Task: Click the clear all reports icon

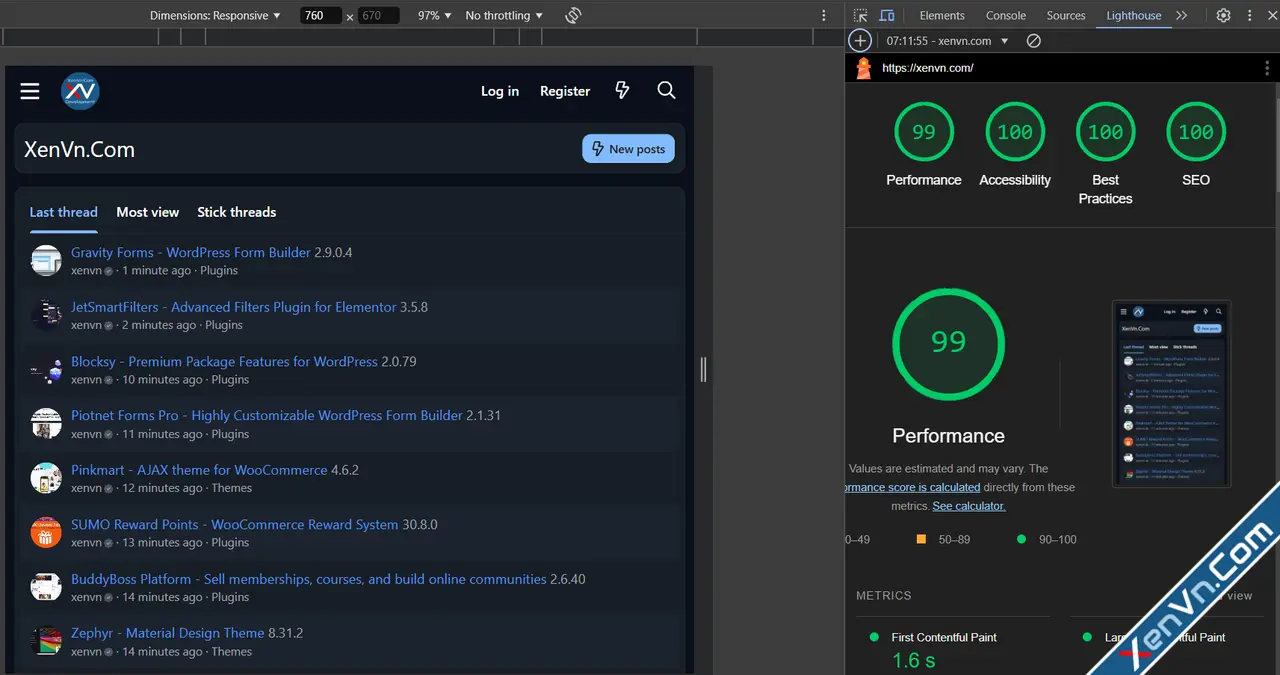Action: pyautogui.click(x=1034, y=41)
